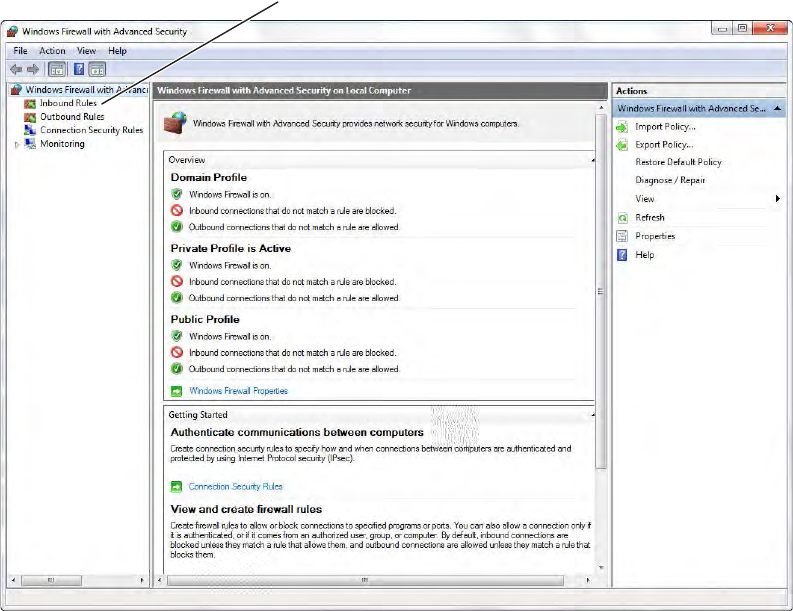Click the Inbound Rules tree icon
This screenshot has width=793, height=611.
[x=30, y=103]
